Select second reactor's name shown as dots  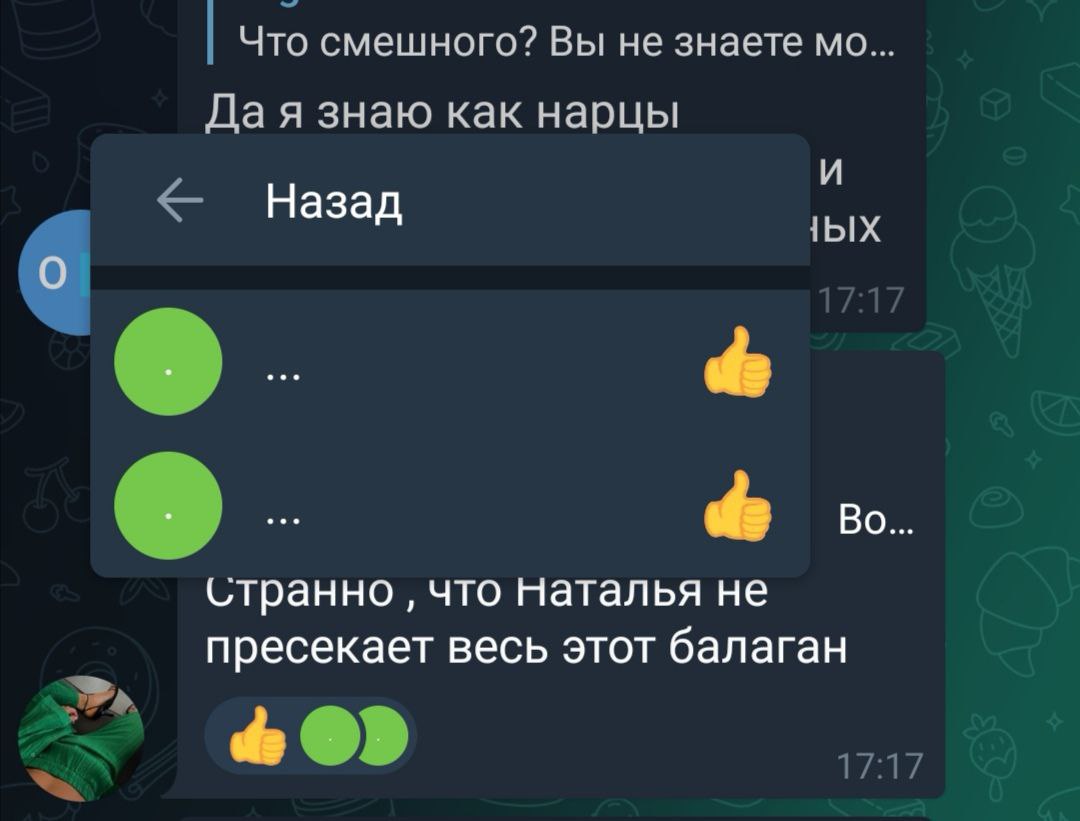click(x=283, y=521)
